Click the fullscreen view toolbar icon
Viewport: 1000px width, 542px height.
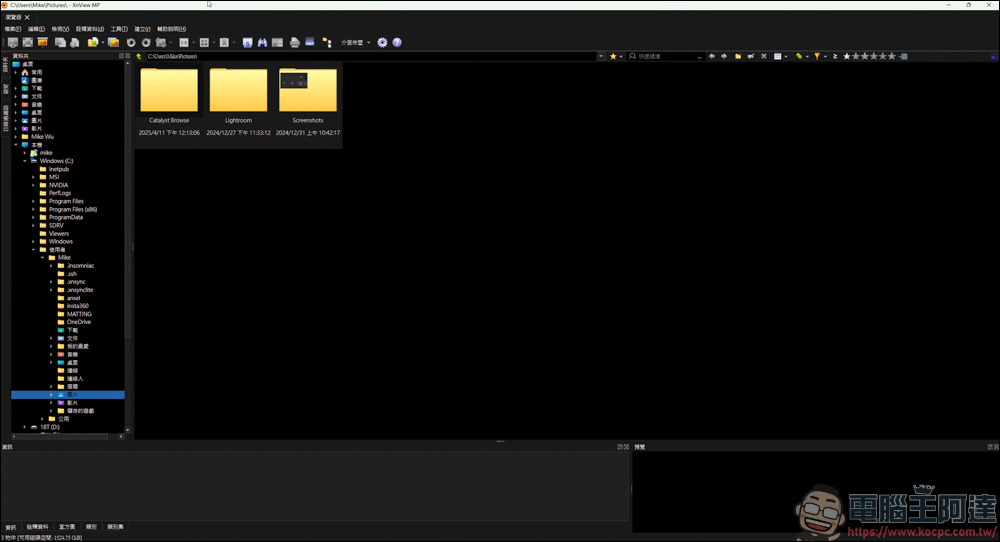click(27, 42)
